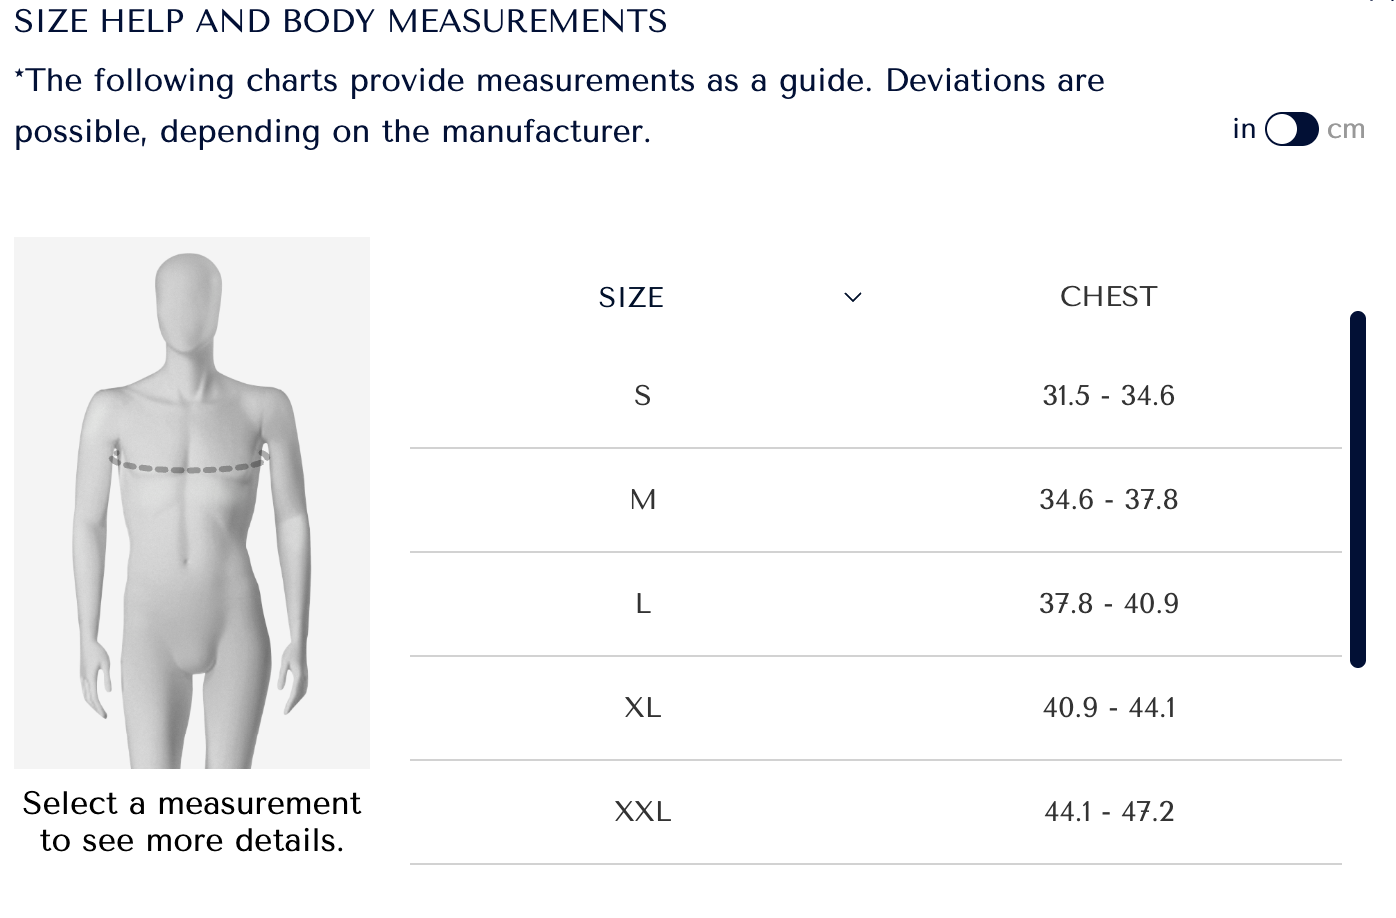The width and height of the screenshot is (1396, 918).
Task: Select the L size row
Action: pos(875,604)
